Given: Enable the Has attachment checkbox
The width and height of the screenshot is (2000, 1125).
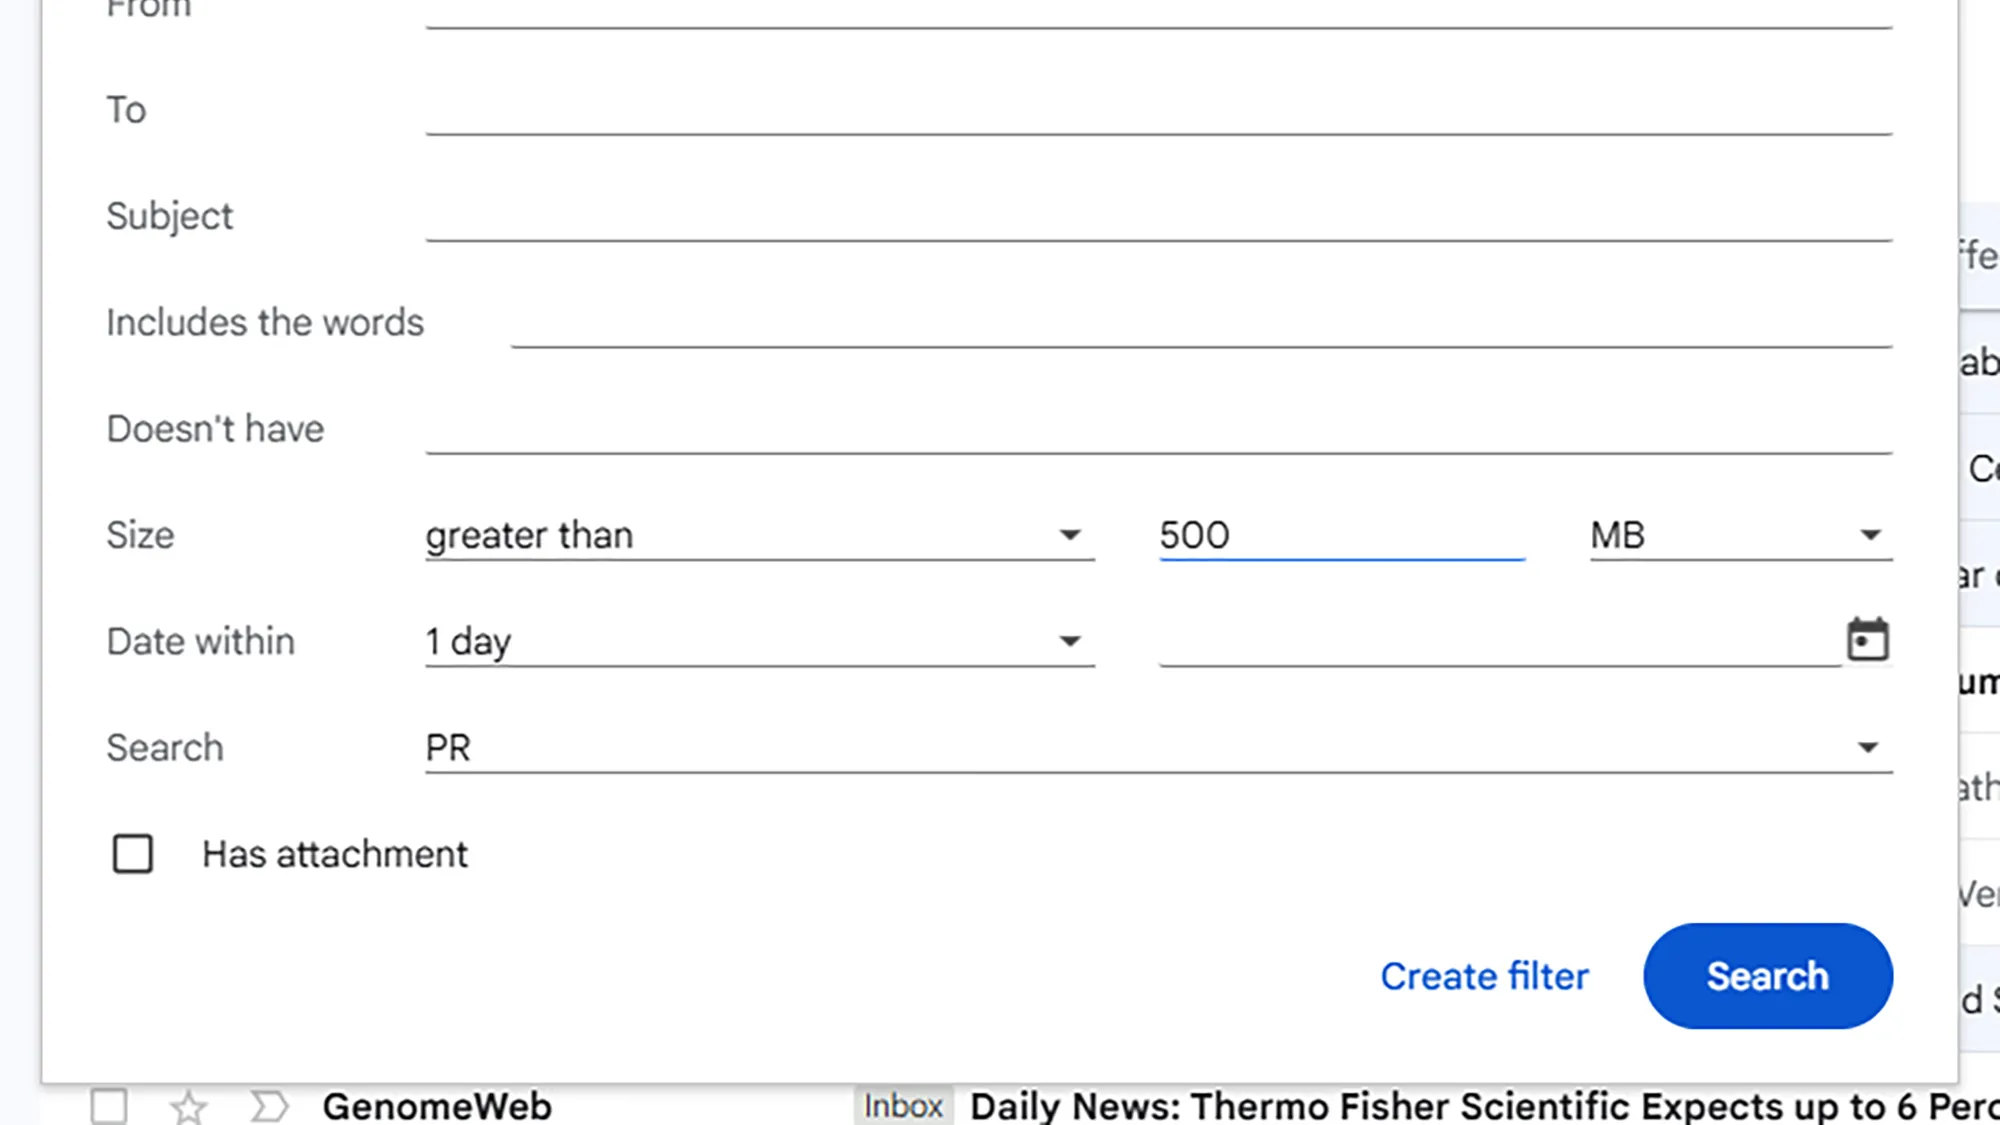Looking at the screenshot, I should 131,854.
